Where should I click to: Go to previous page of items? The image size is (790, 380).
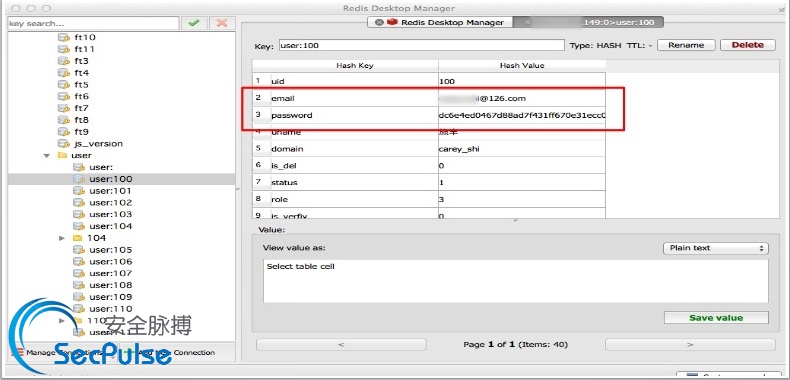pyautogui.click(x=341, y=345)
